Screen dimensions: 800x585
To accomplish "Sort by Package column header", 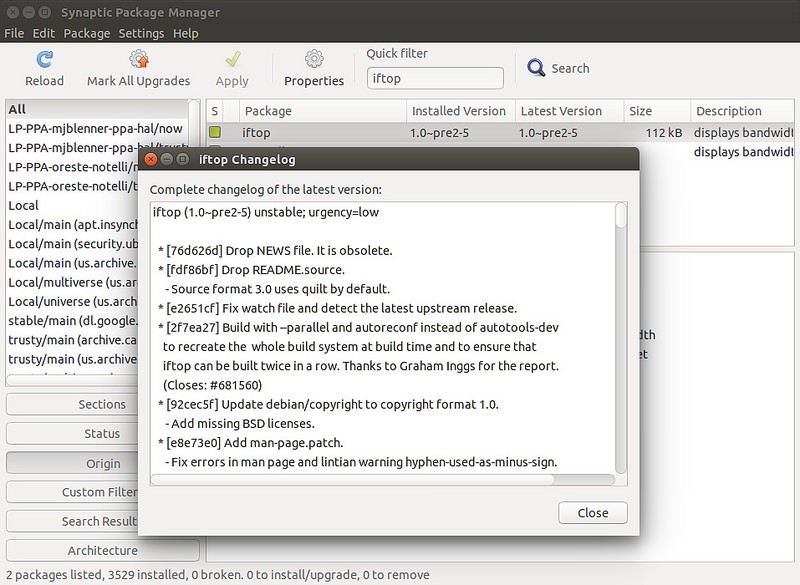I will [x=322, y=111].
